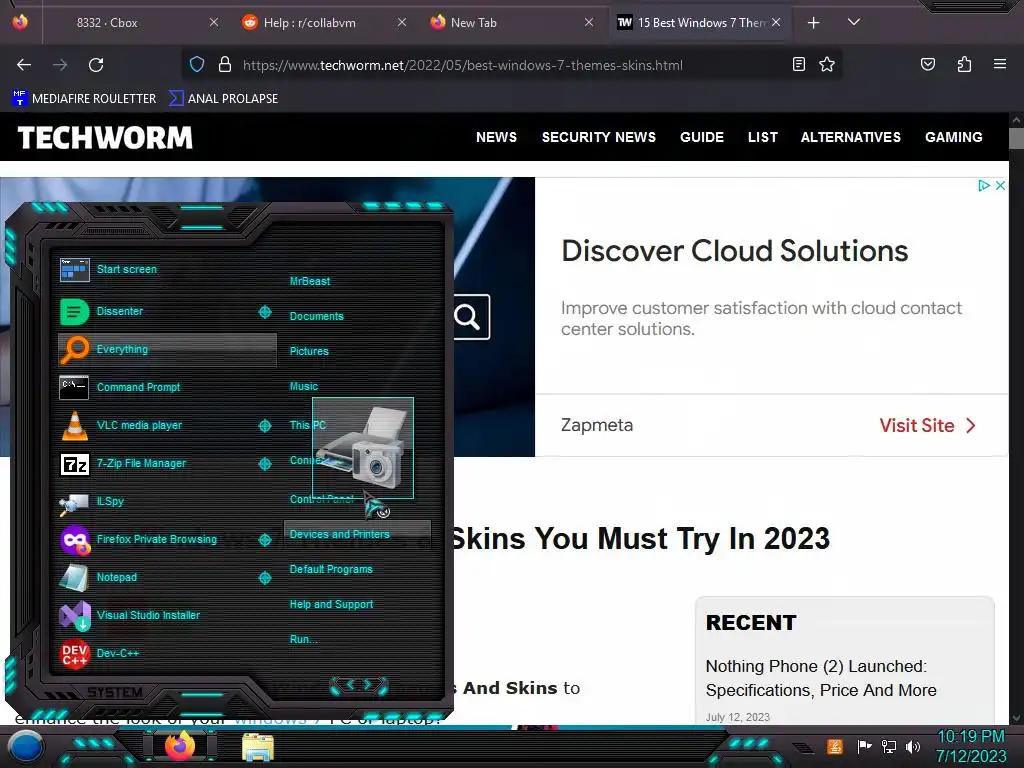Go back to previous page
The image size is (1024, 768).
(x=24, y=65)
